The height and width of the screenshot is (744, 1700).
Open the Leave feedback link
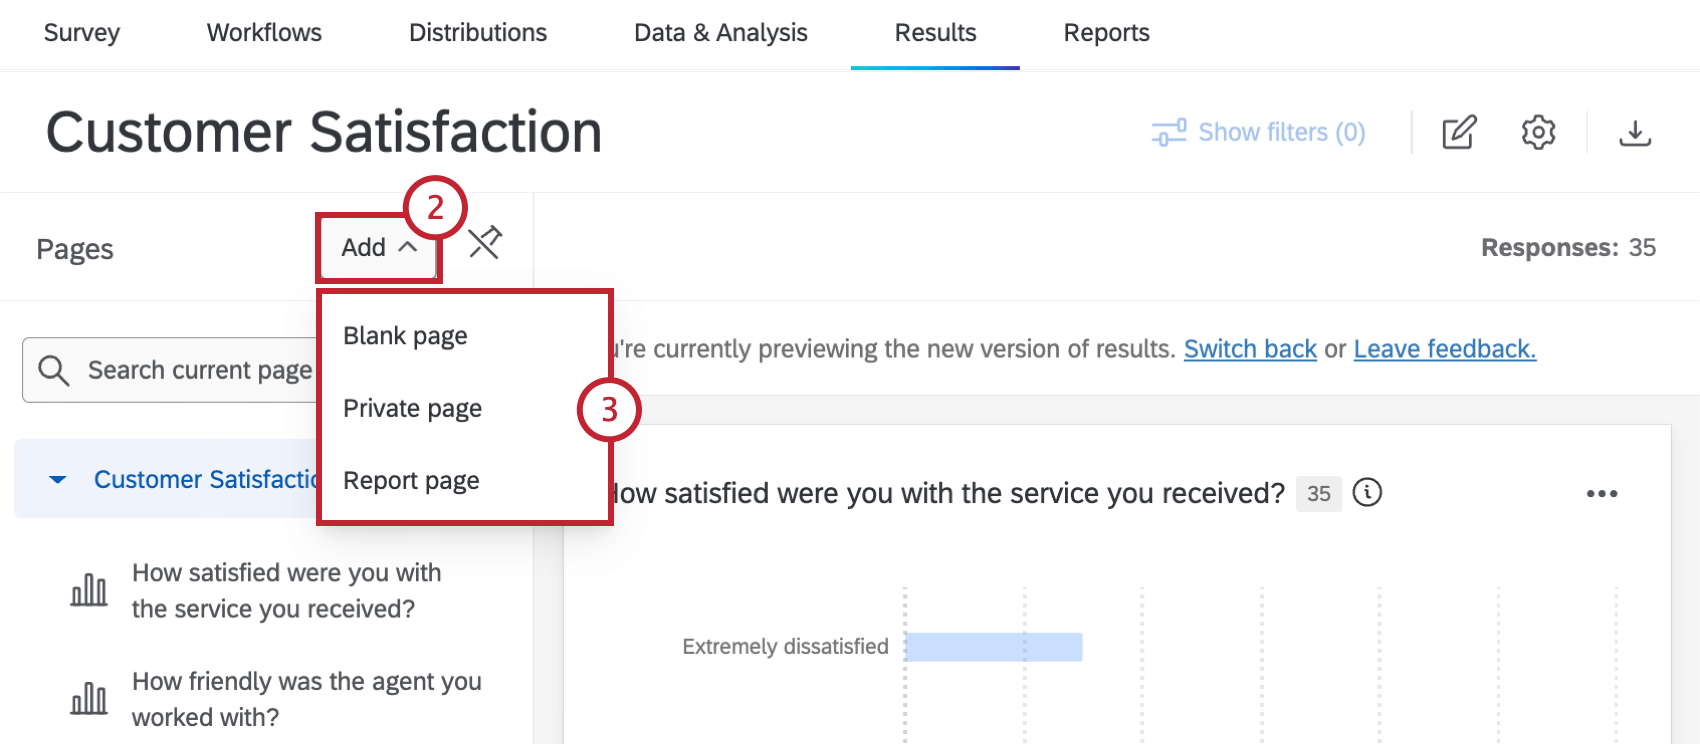(x=1443, y=348)
